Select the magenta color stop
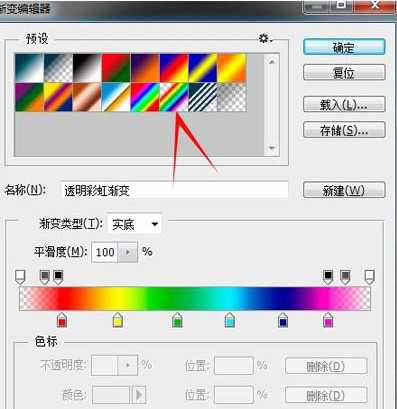397x409 pixels. [x=328, y=320]
